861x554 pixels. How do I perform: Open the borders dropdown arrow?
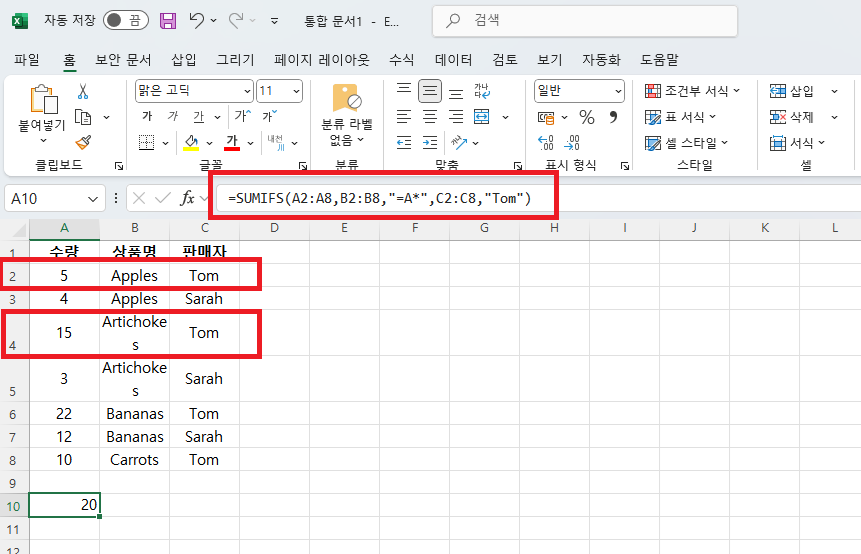tap(165, 143)
